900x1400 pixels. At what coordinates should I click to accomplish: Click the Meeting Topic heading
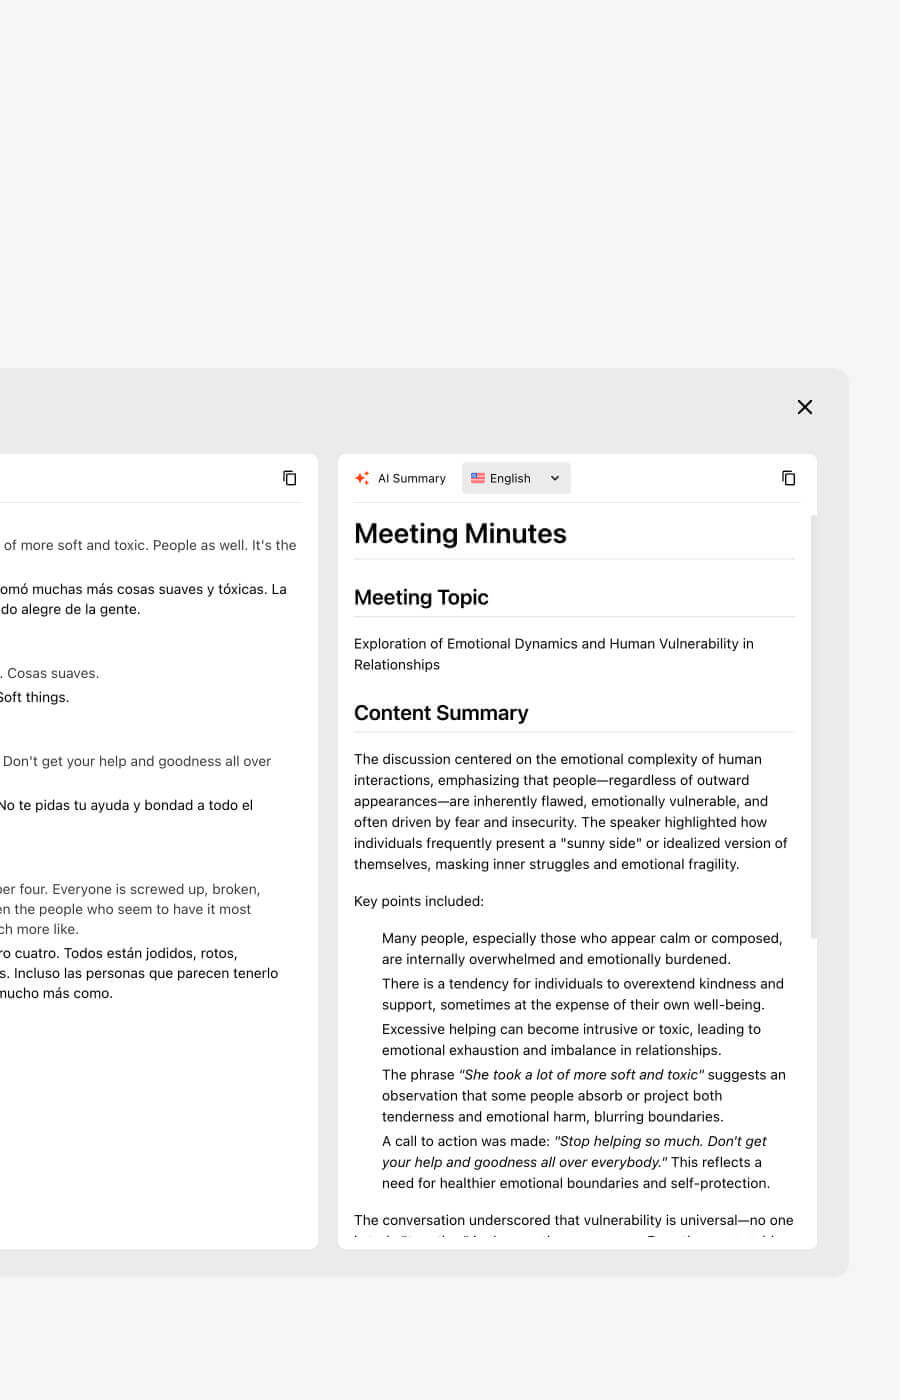click(x=421, y=597)
